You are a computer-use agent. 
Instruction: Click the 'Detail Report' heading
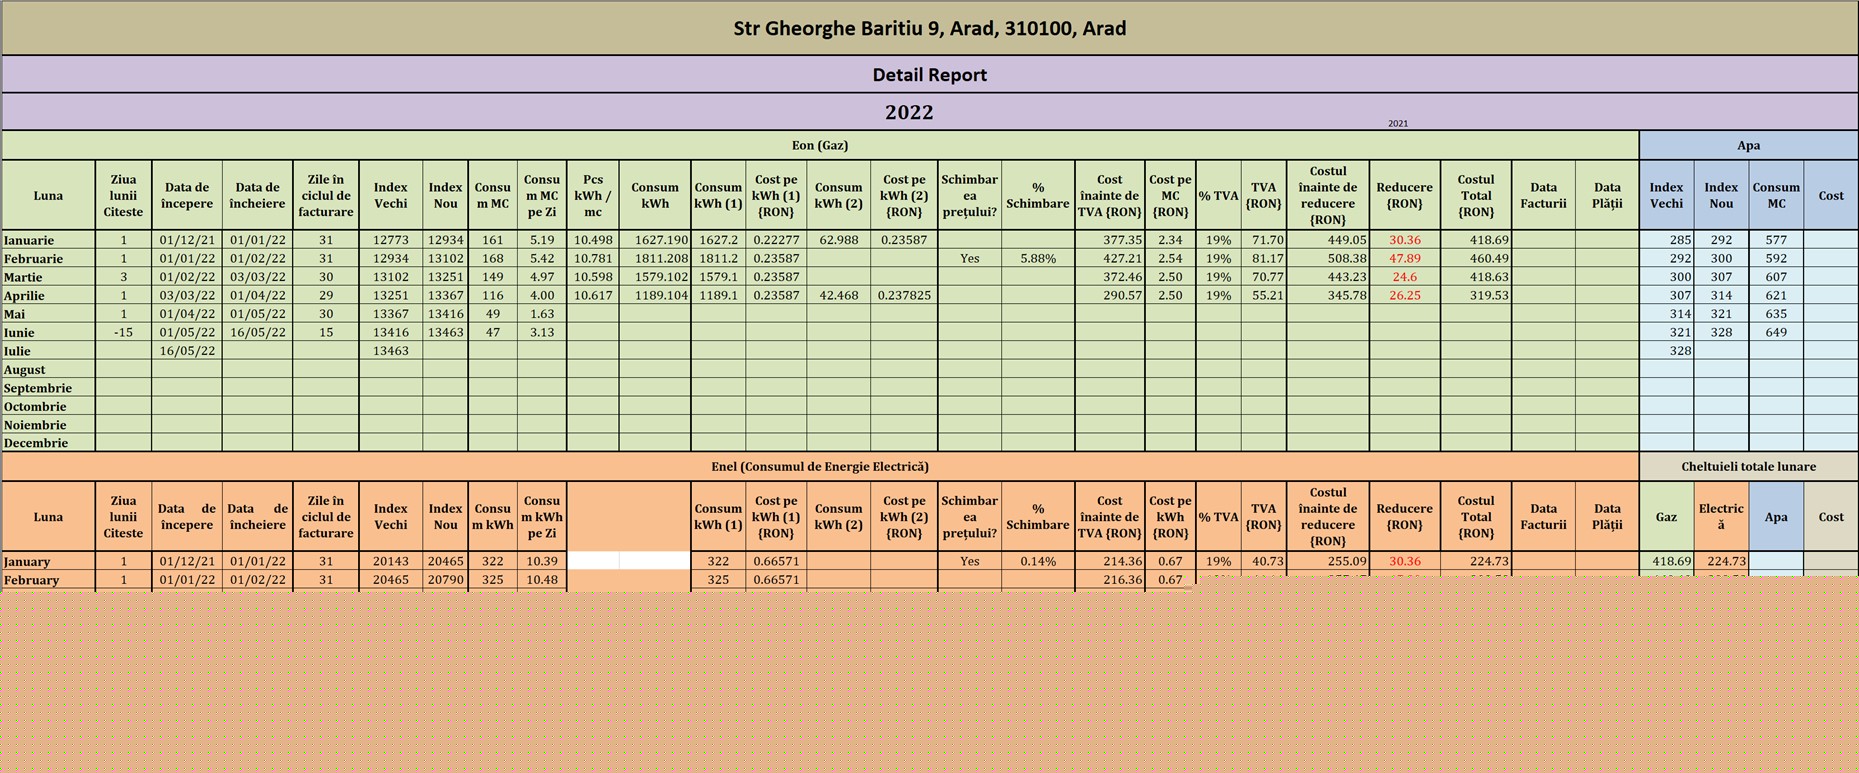[929, 75]
